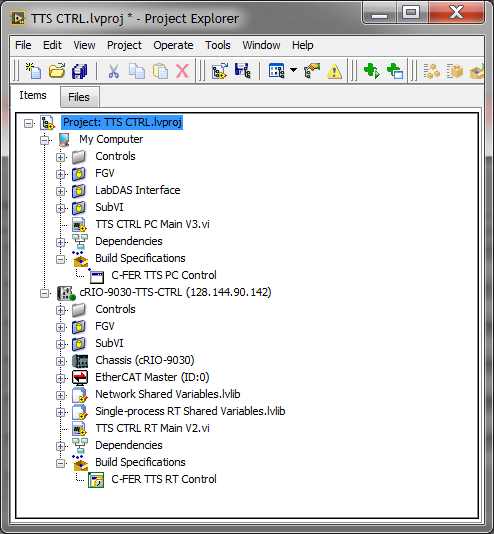Click the Add to project icon
Screen dimensions: 494x534
coord(220,71)
